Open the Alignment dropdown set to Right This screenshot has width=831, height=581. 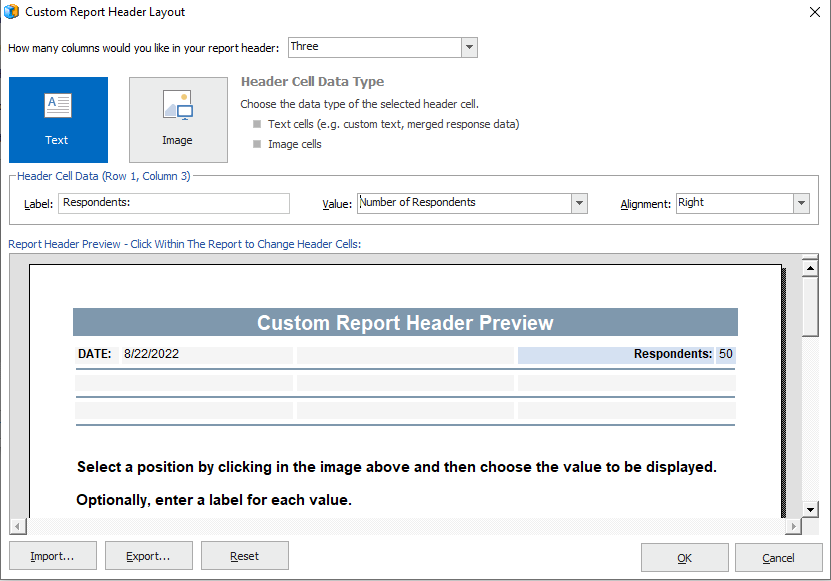click(801, 203)
